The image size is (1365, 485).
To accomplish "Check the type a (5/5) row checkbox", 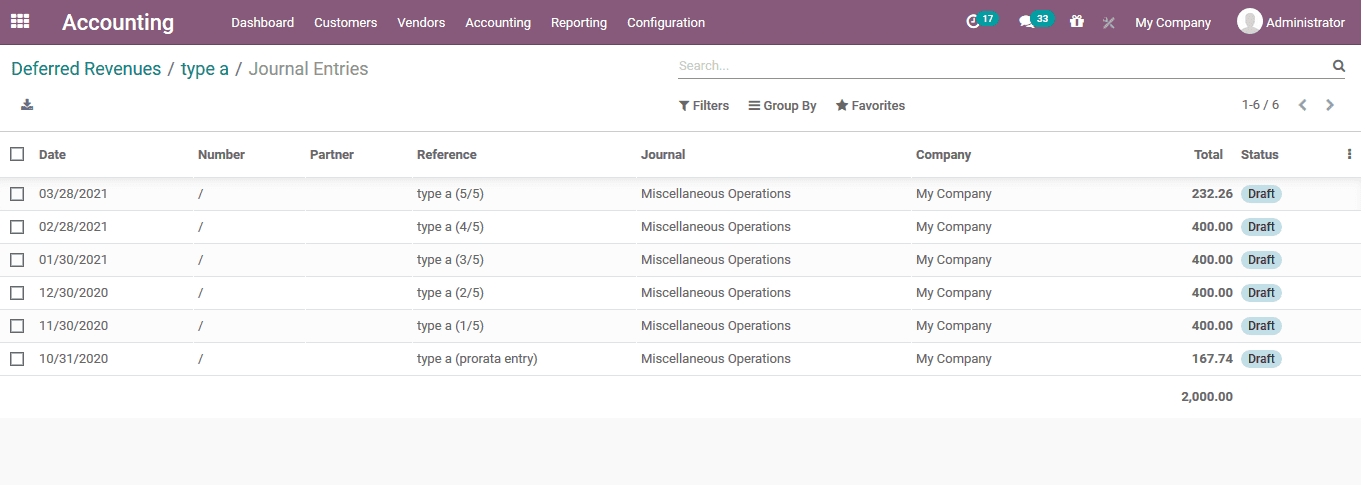I will 17,194.
